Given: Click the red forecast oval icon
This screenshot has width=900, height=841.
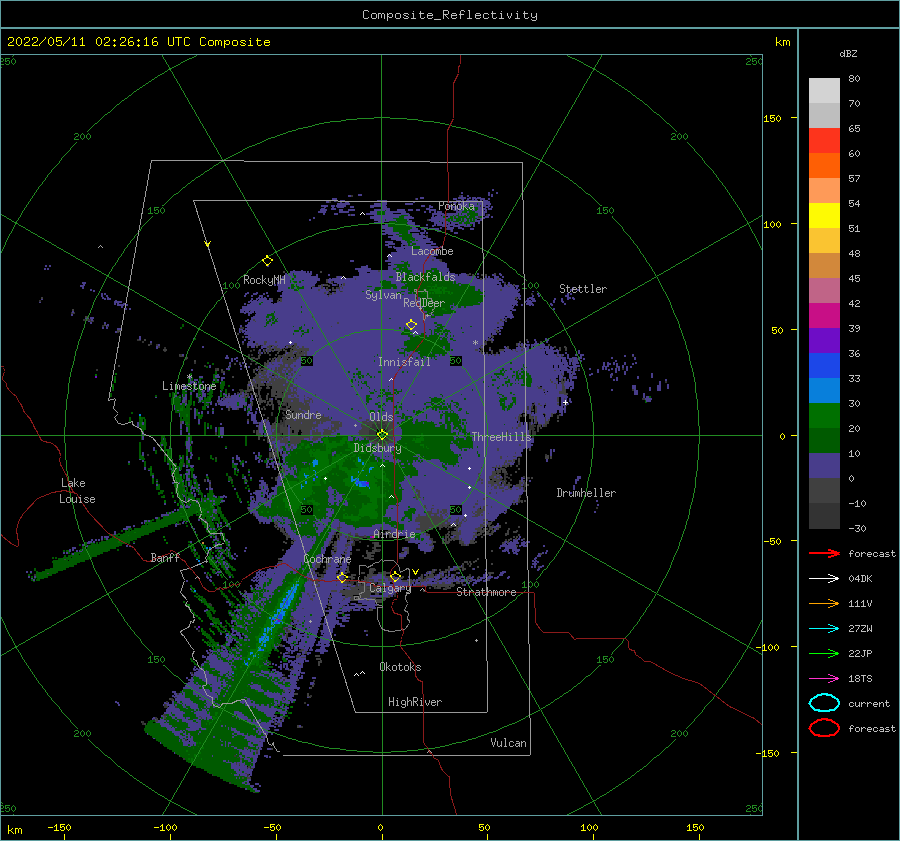Looking at the screenshot, I should point(824,728).
